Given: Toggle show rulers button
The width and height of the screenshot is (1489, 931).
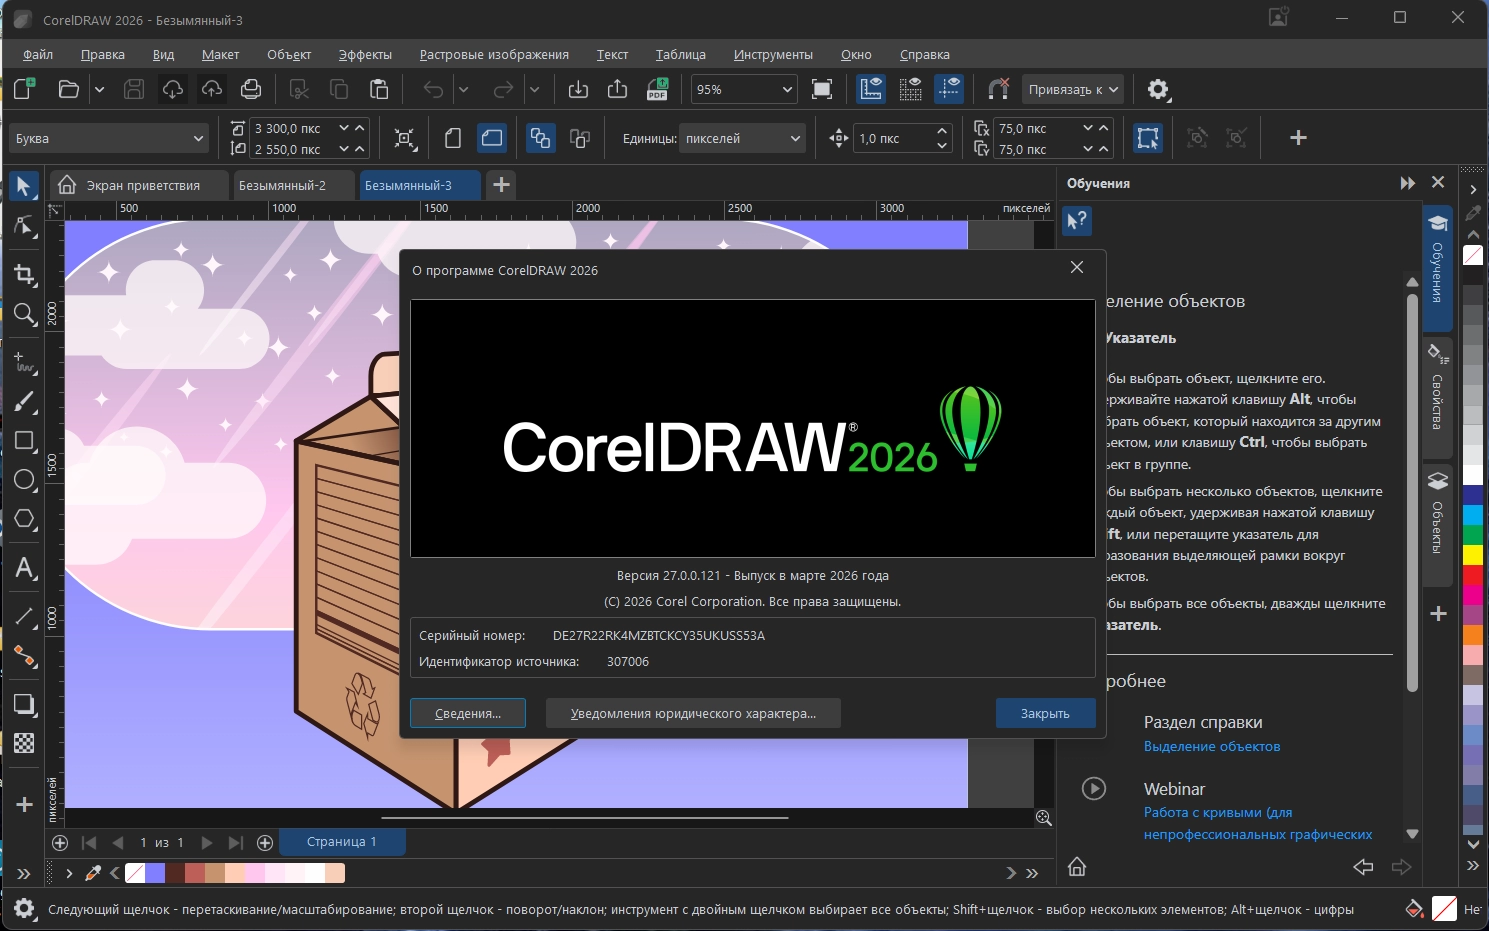Looking at the screenshot, I should click(x=871, y=89).
